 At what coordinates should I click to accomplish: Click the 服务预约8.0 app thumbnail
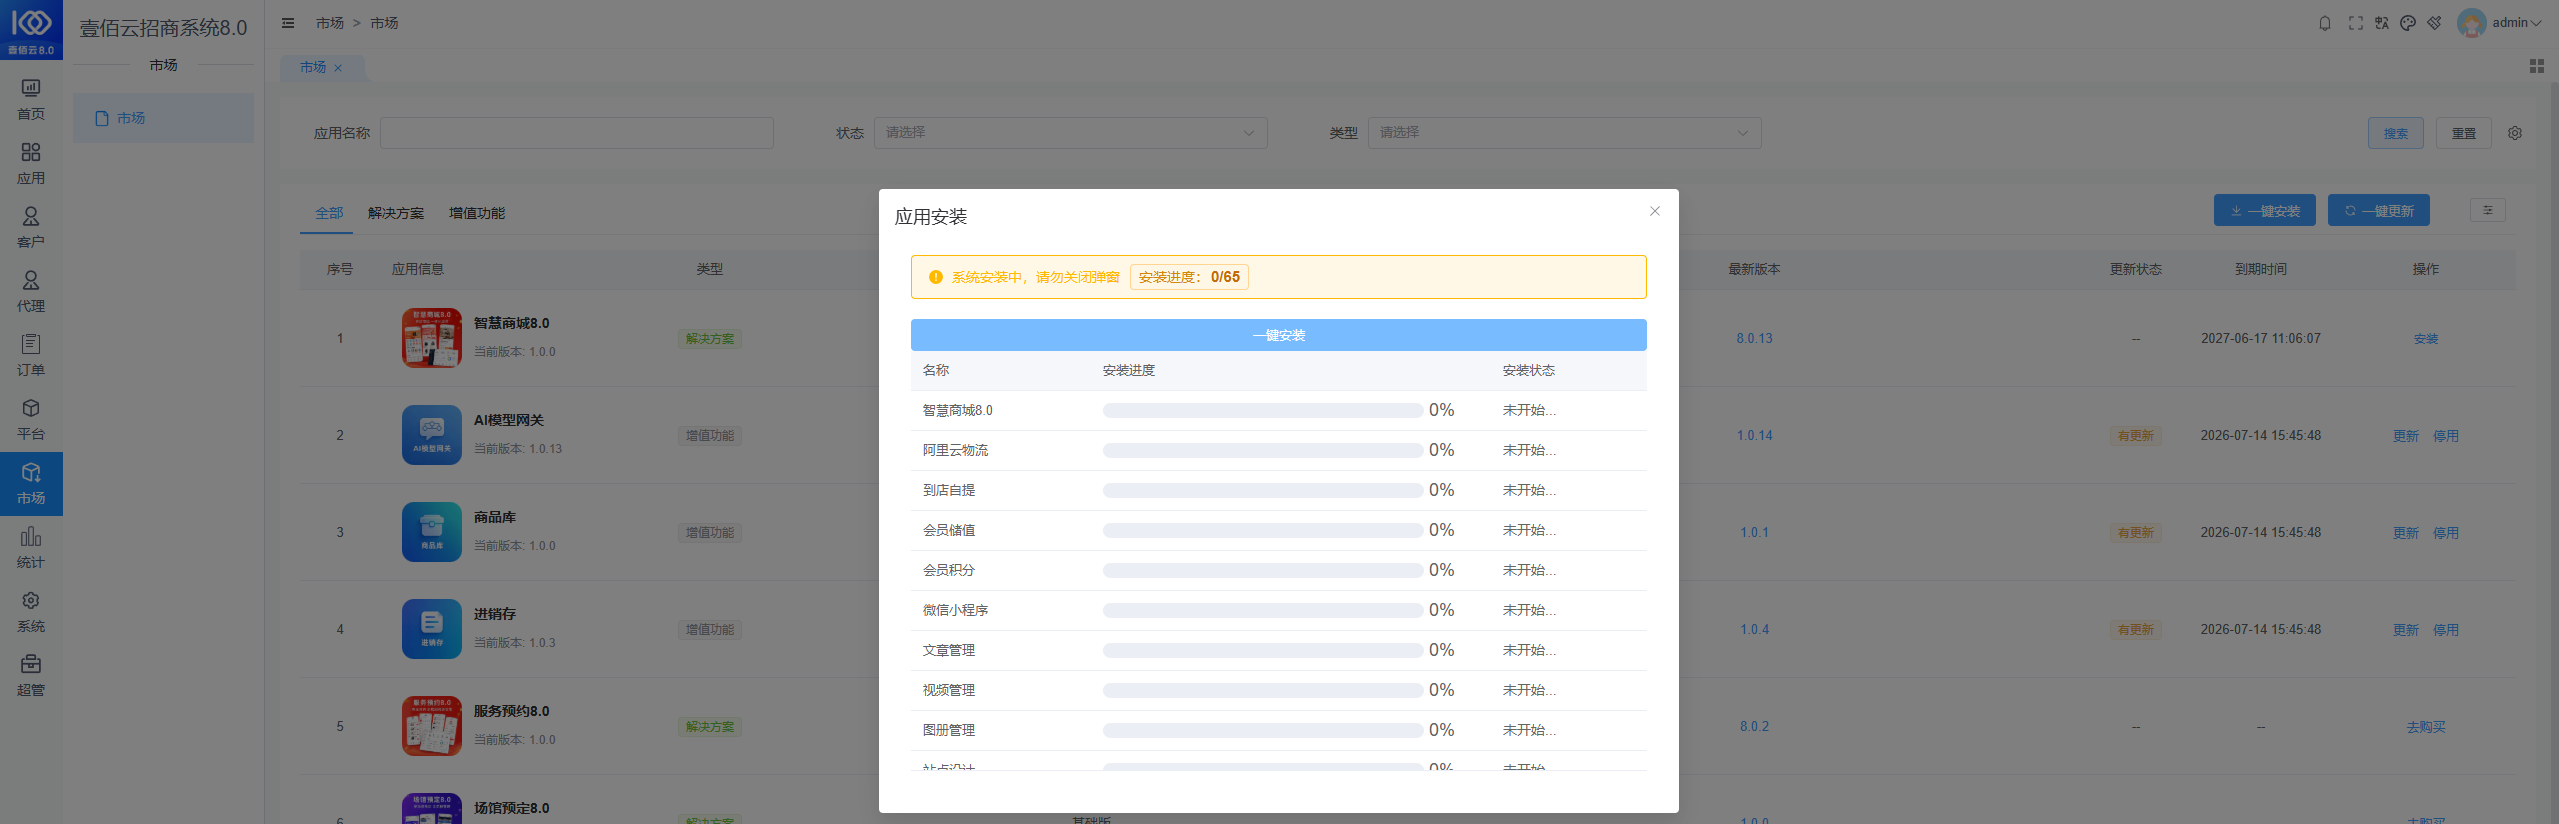432,726
